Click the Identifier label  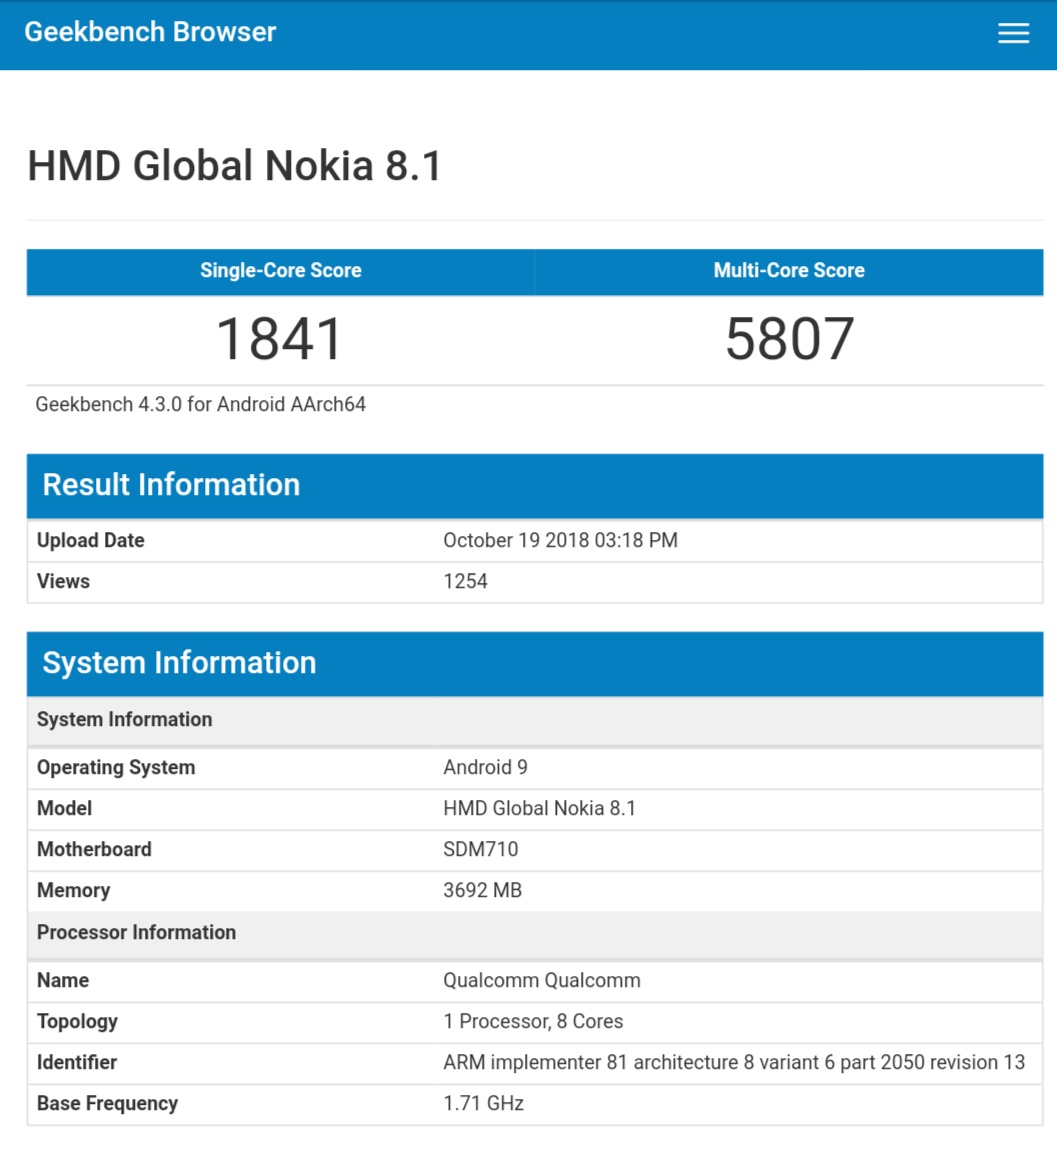tap(76, 1063)
